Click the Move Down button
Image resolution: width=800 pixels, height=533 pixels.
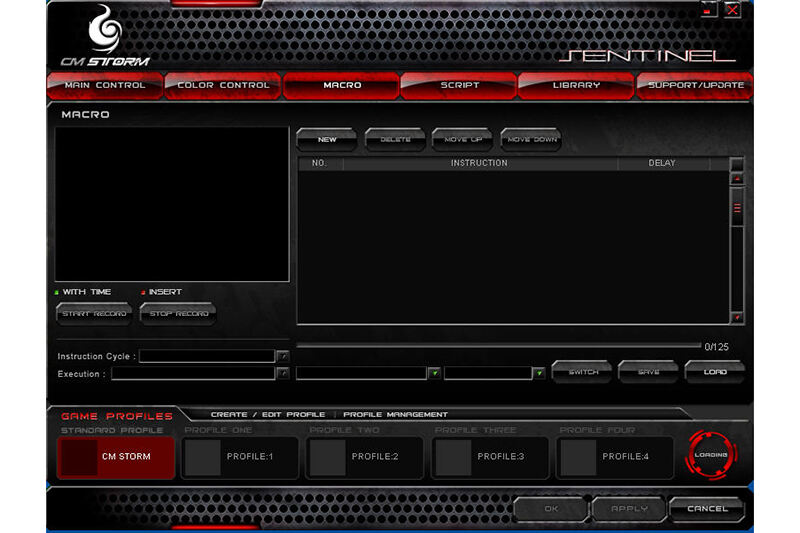click(531, 139)
